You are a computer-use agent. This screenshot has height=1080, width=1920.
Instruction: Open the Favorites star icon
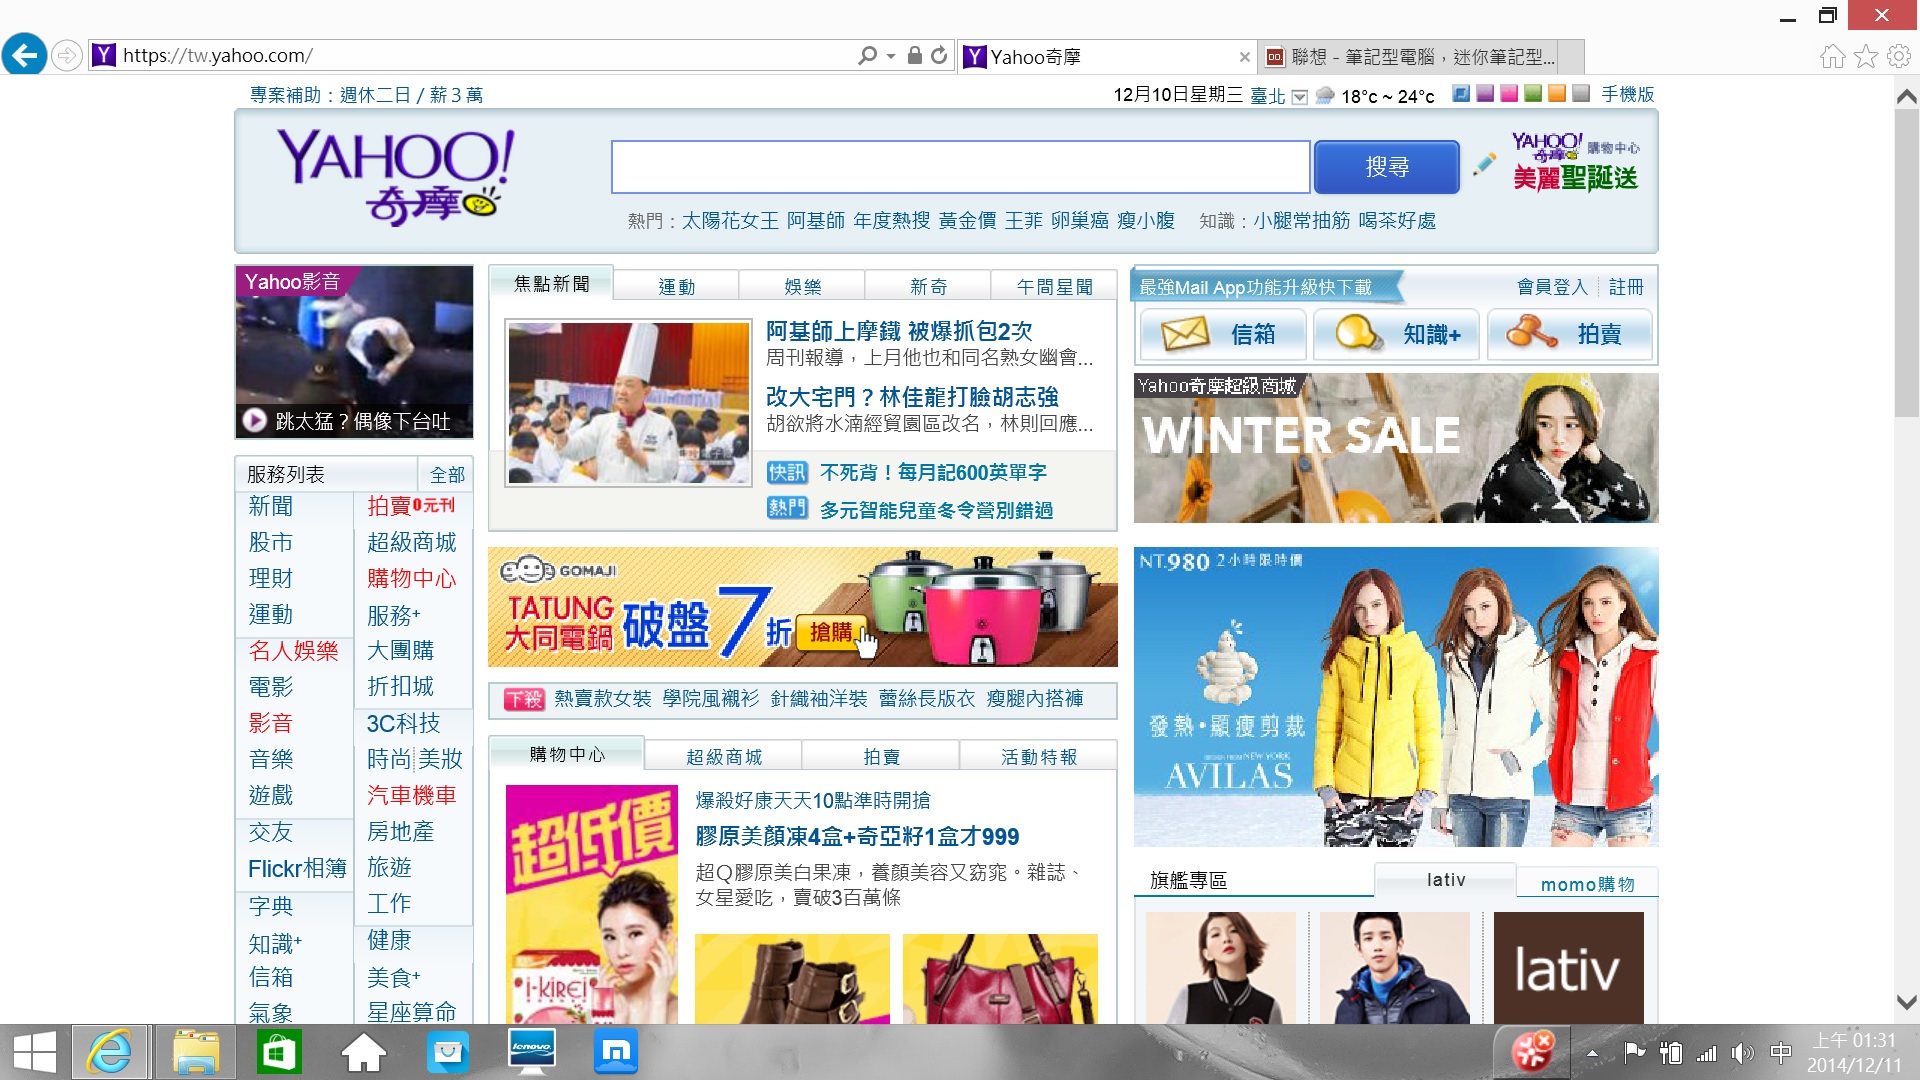tap(1866, 56)
